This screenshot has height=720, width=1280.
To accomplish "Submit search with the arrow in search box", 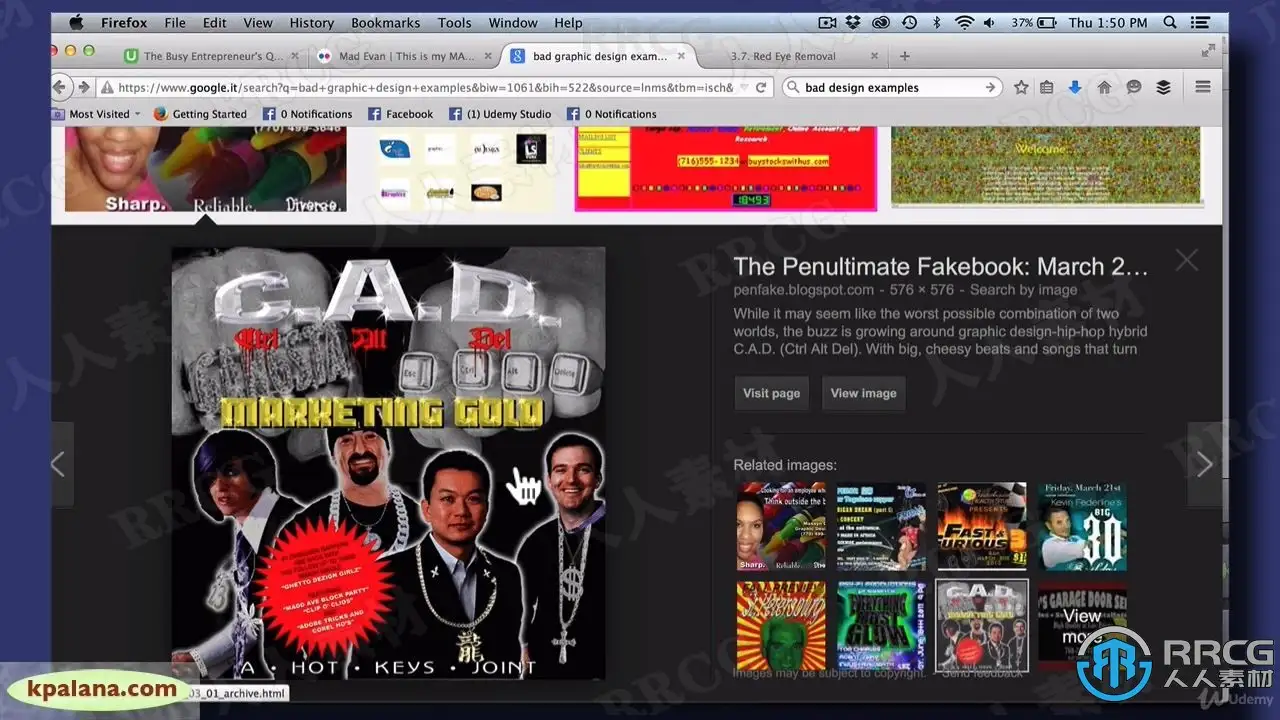I will point(990,87).
